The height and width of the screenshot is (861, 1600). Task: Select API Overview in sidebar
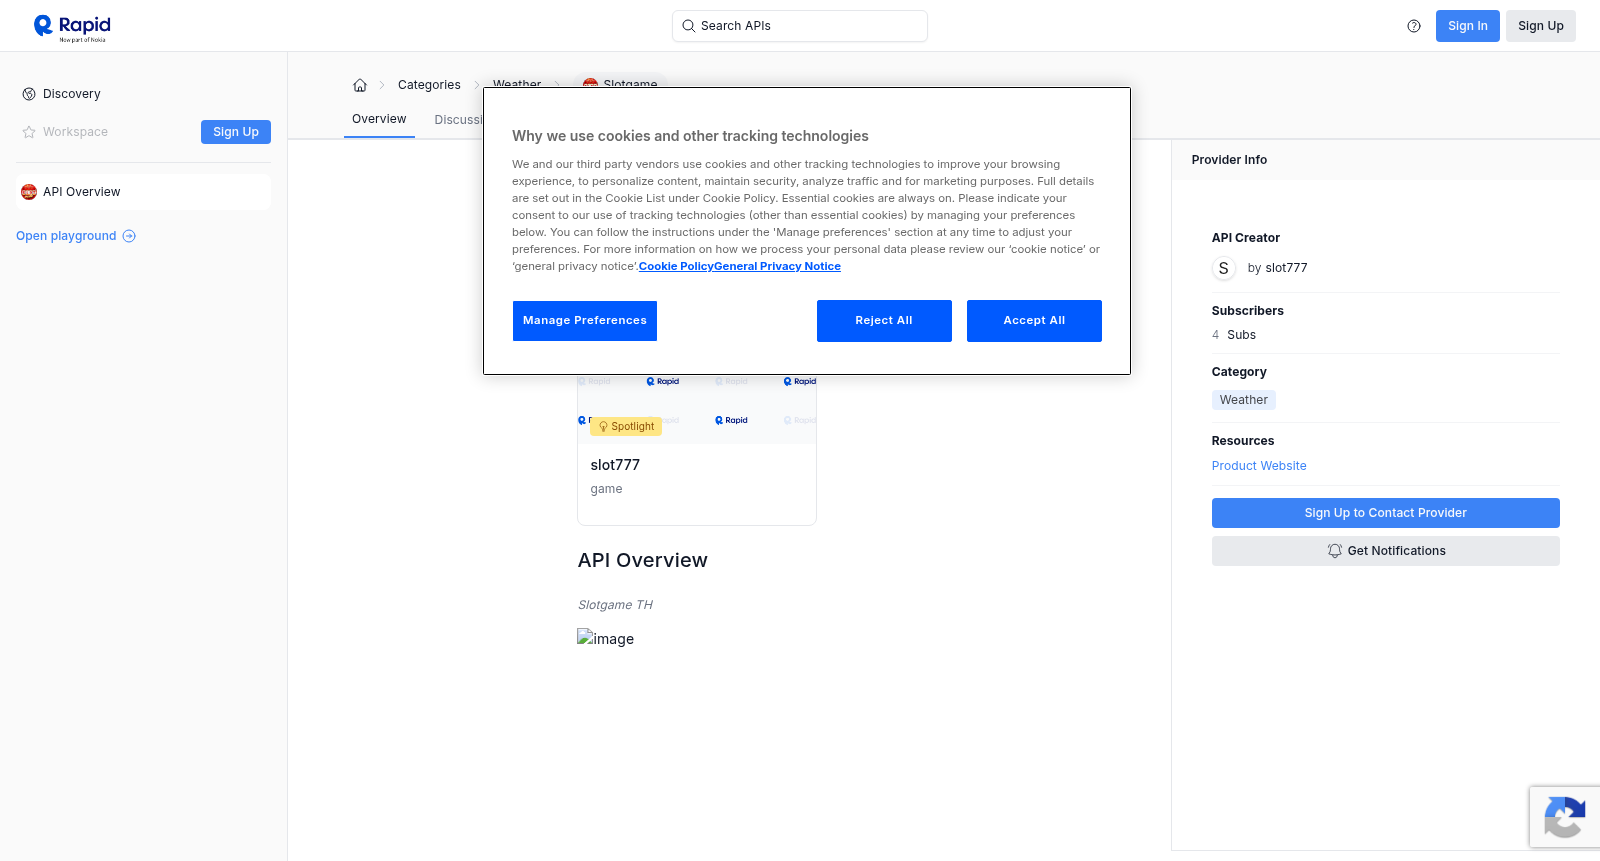tap(144, 192)
